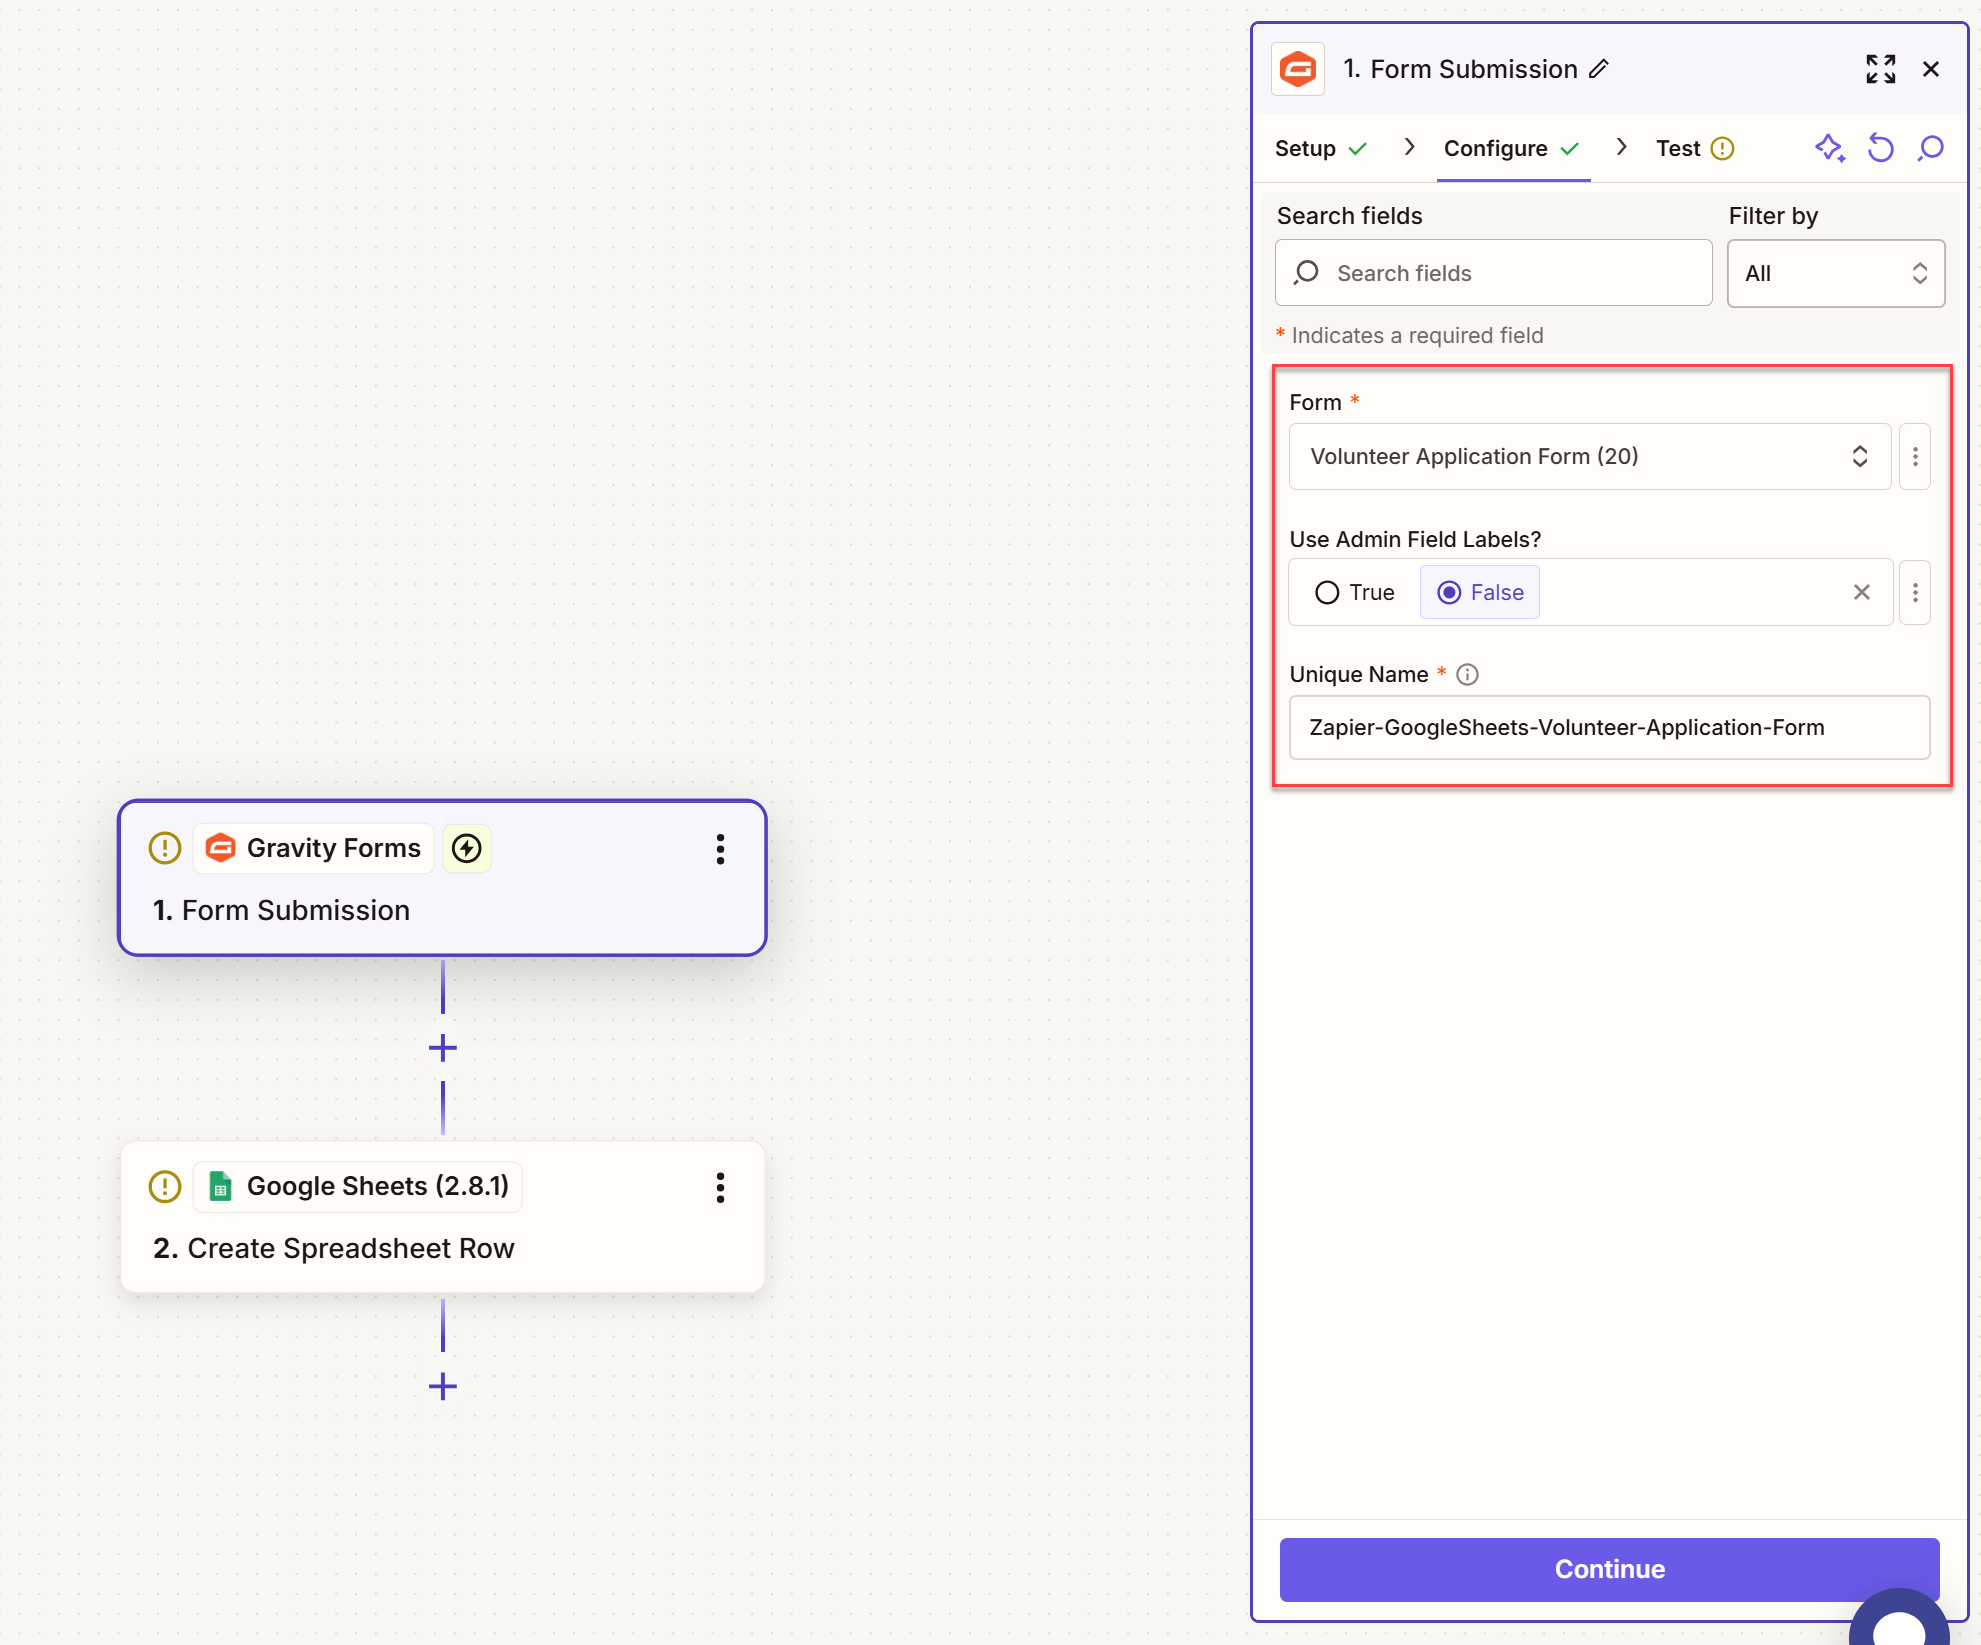
Task: Clear the Use Admin Field Labels selection
Action: click(1861, 593)
